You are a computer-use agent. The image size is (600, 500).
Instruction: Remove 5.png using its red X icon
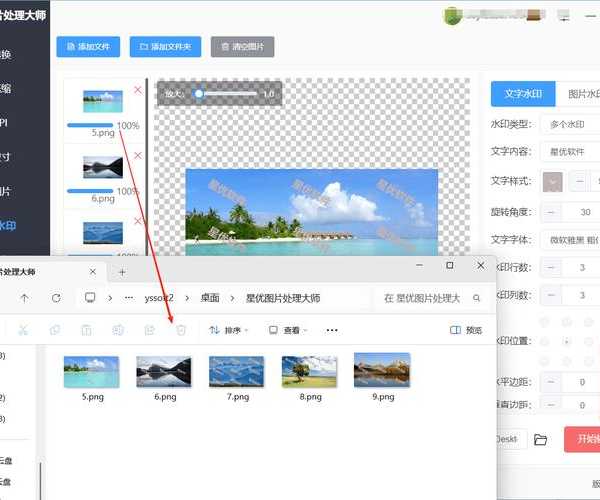coord(138,91)
